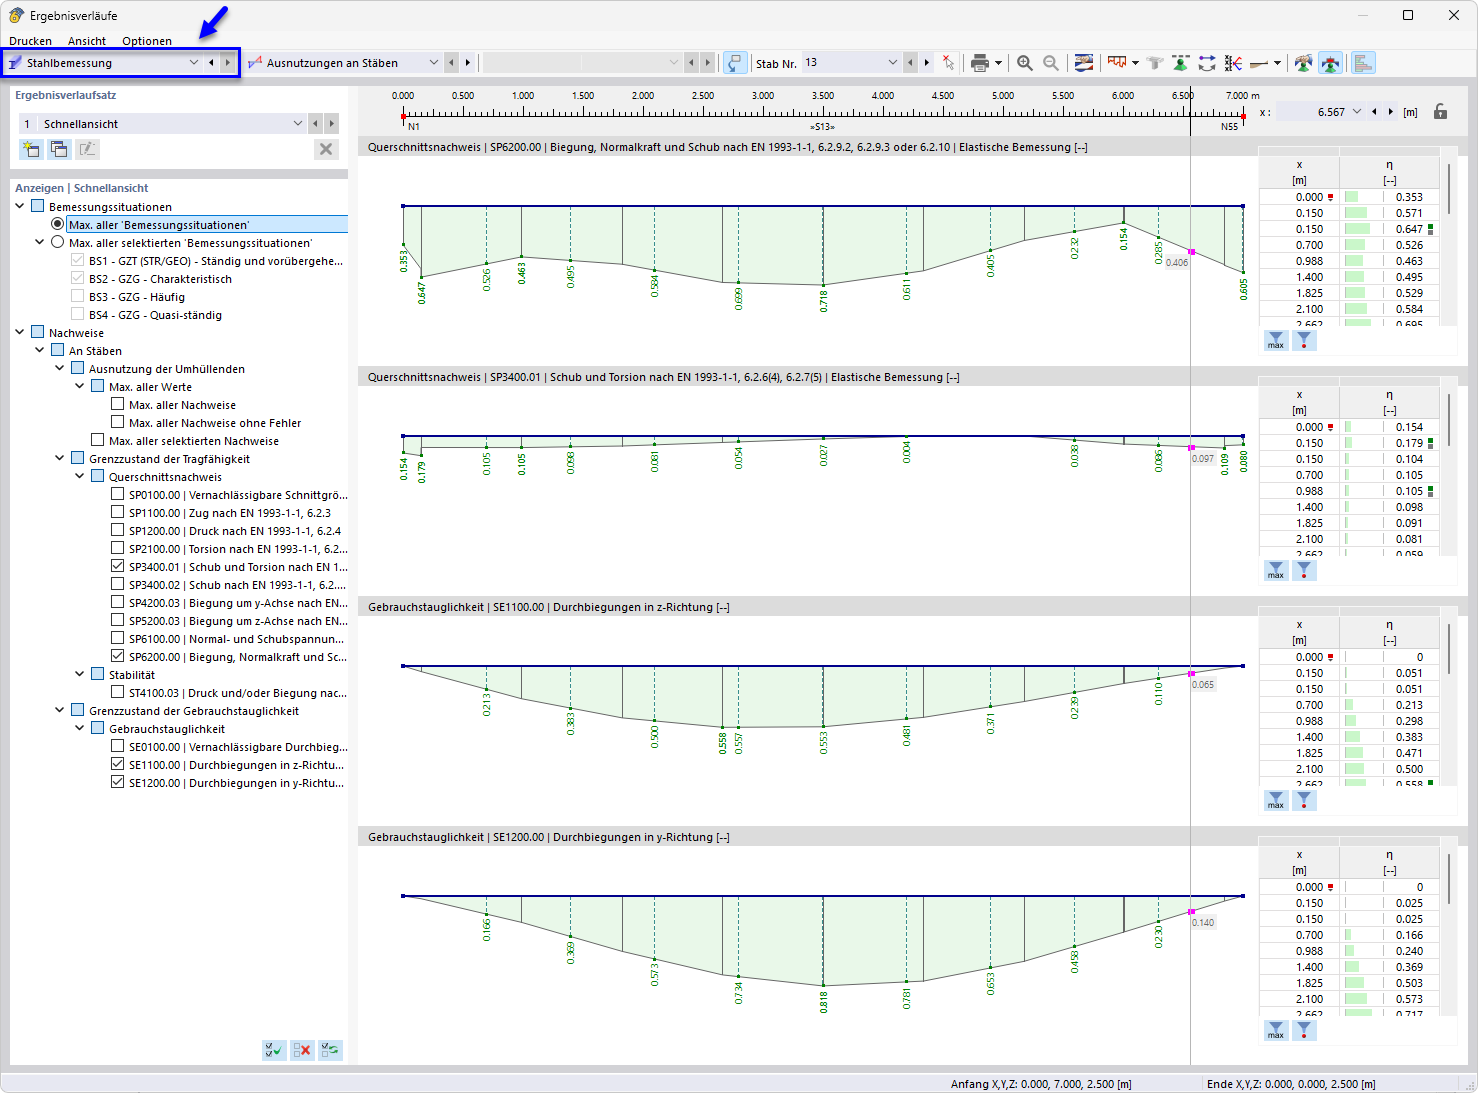Open the Schnellansicht set dropdown
Image resolution: width=1478 pixels, height=1093 pixels.
(298, 124)
